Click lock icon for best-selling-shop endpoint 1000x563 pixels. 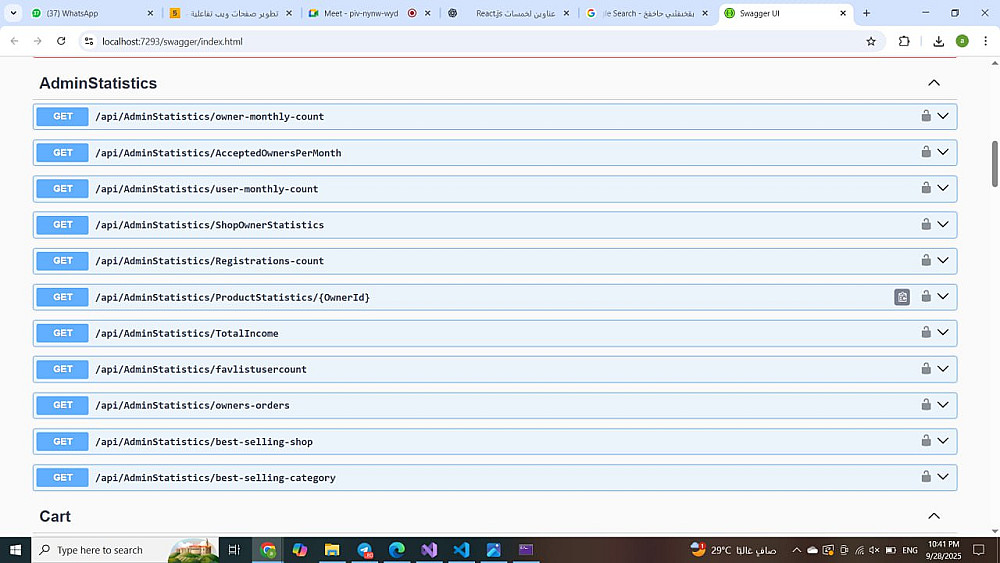pos(925,441)
